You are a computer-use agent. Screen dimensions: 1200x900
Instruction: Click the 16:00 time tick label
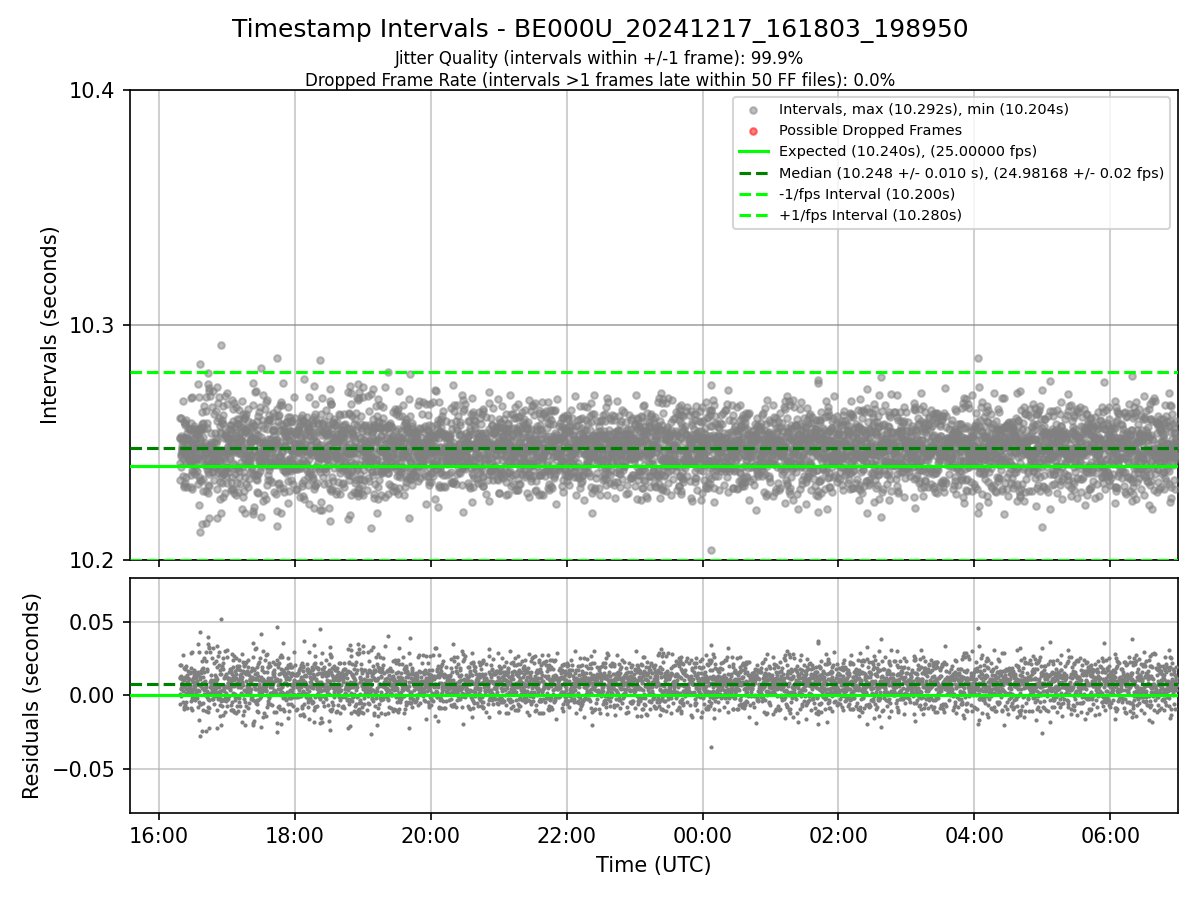(159, 836)
